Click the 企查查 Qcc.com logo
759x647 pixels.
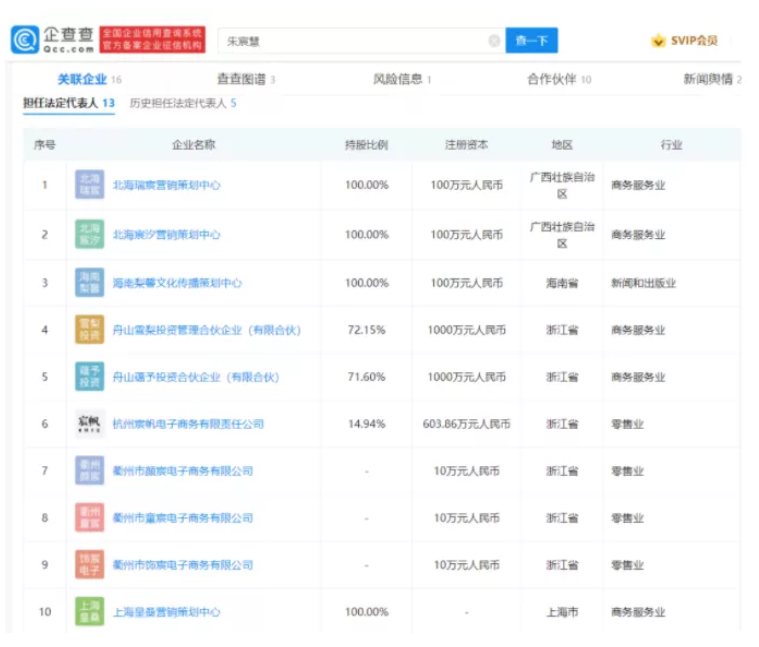click(x=53, y=40)
